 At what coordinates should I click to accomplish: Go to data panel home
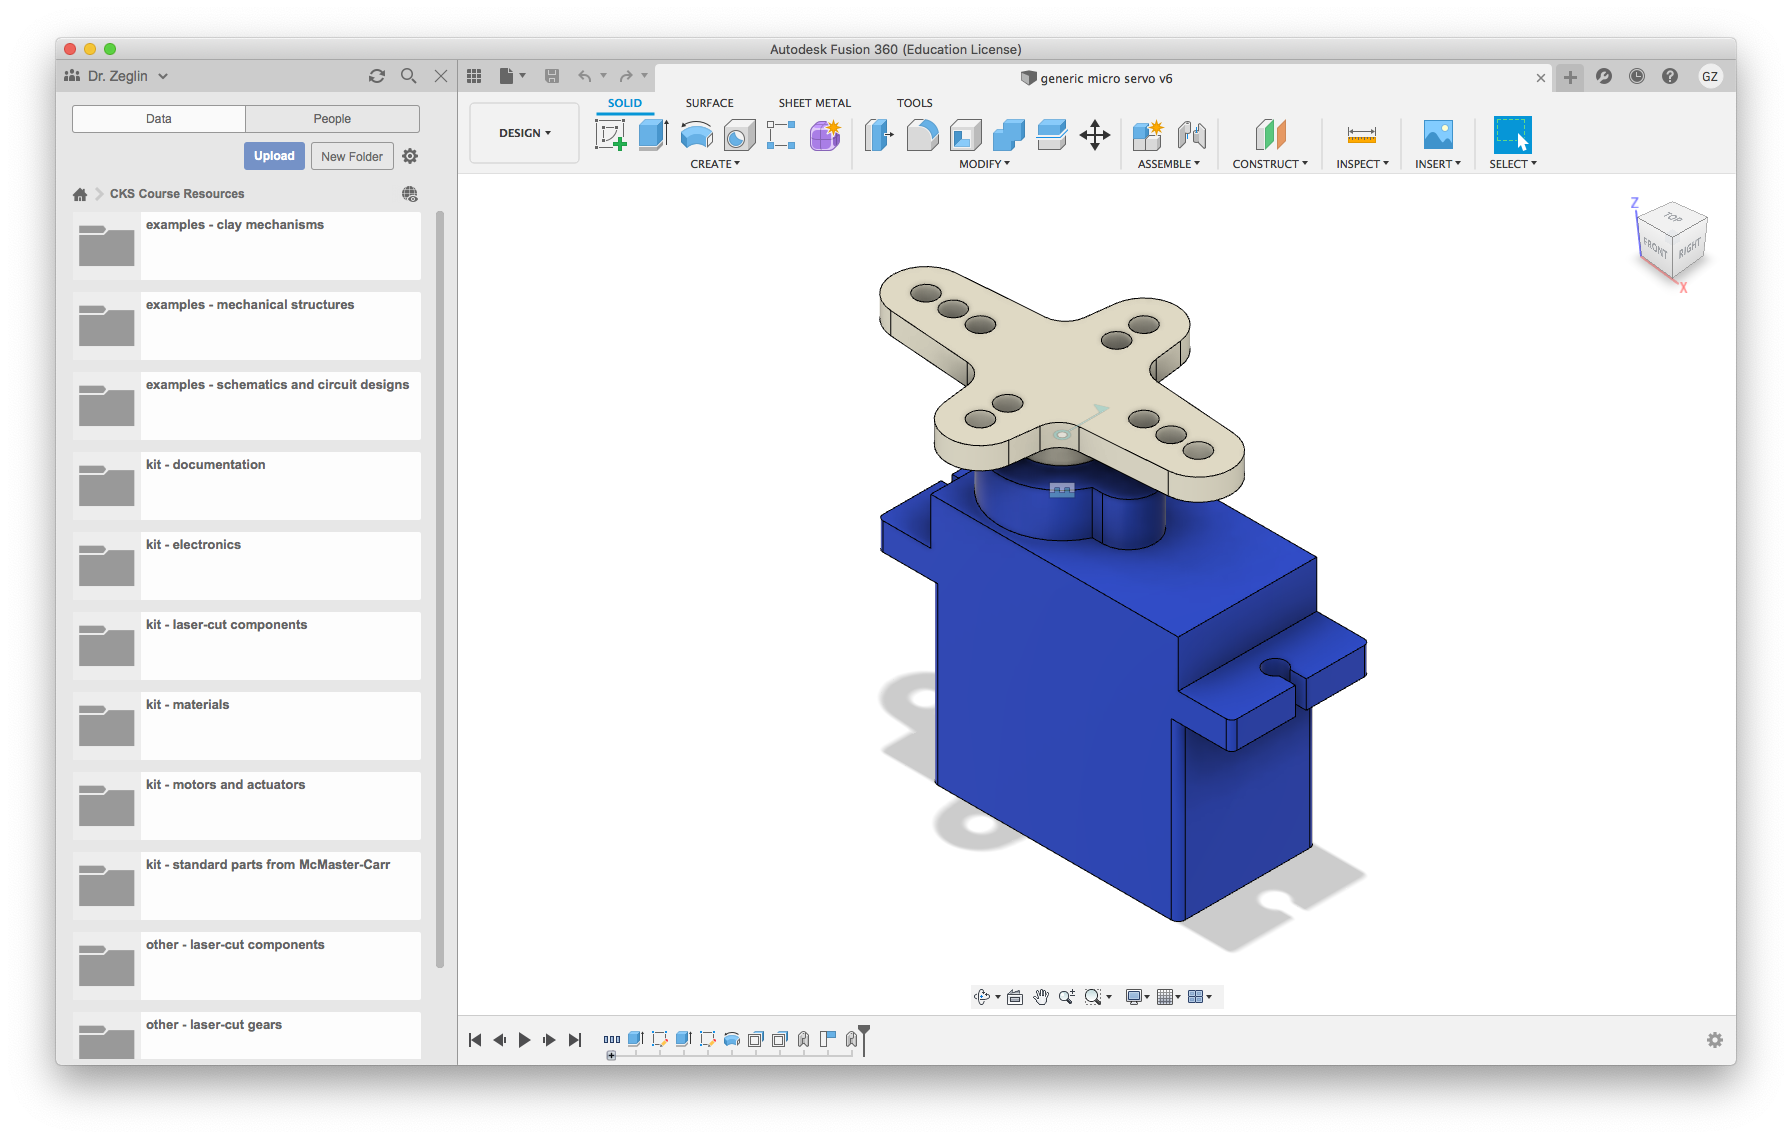[x=80, y=194]
